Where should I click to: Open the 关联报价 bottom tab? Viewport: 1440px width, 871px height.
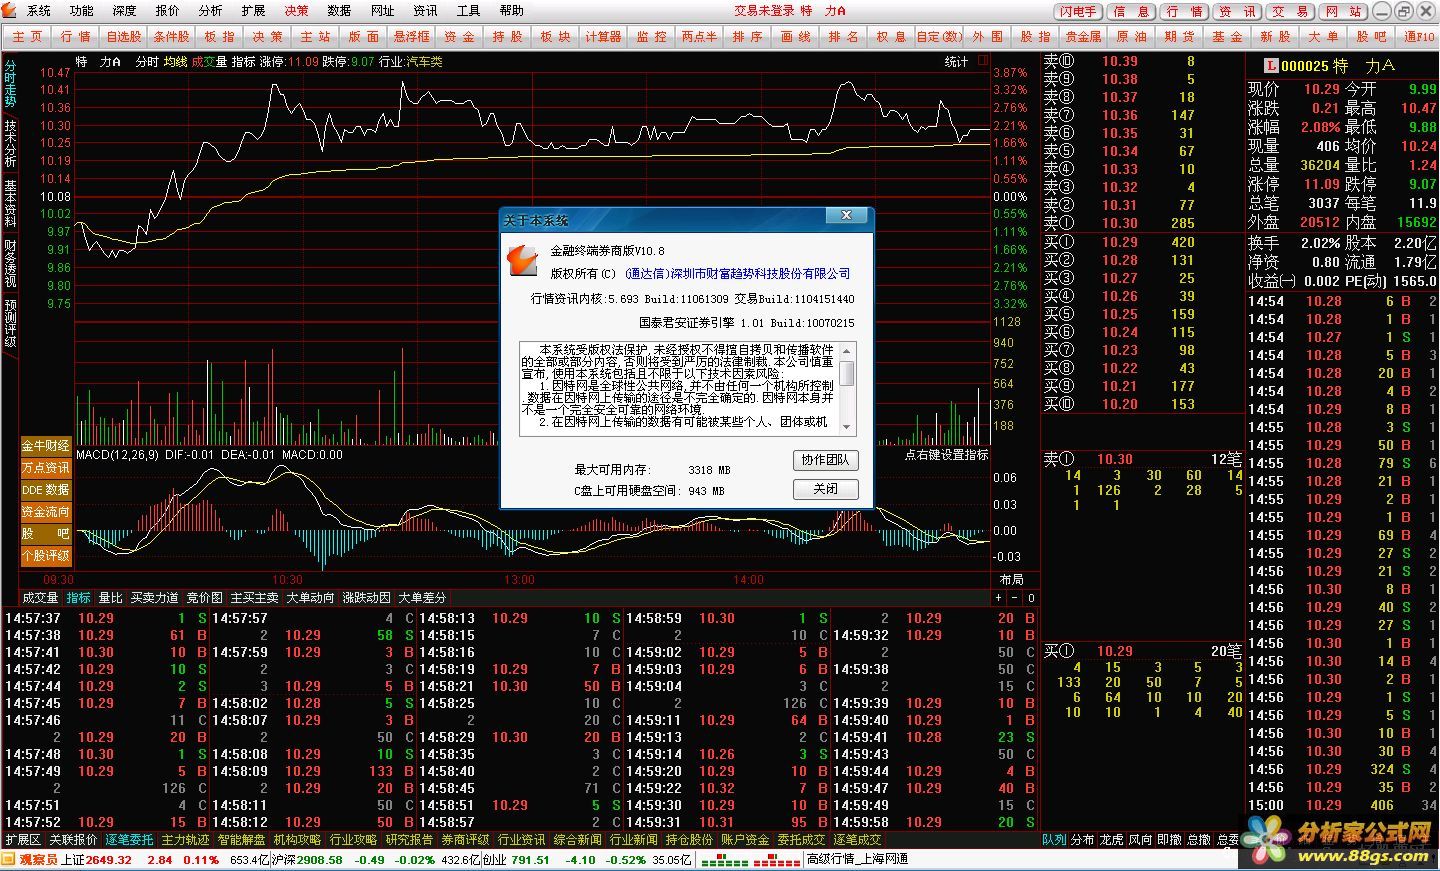pyautogui.click(x=73, y=840)
